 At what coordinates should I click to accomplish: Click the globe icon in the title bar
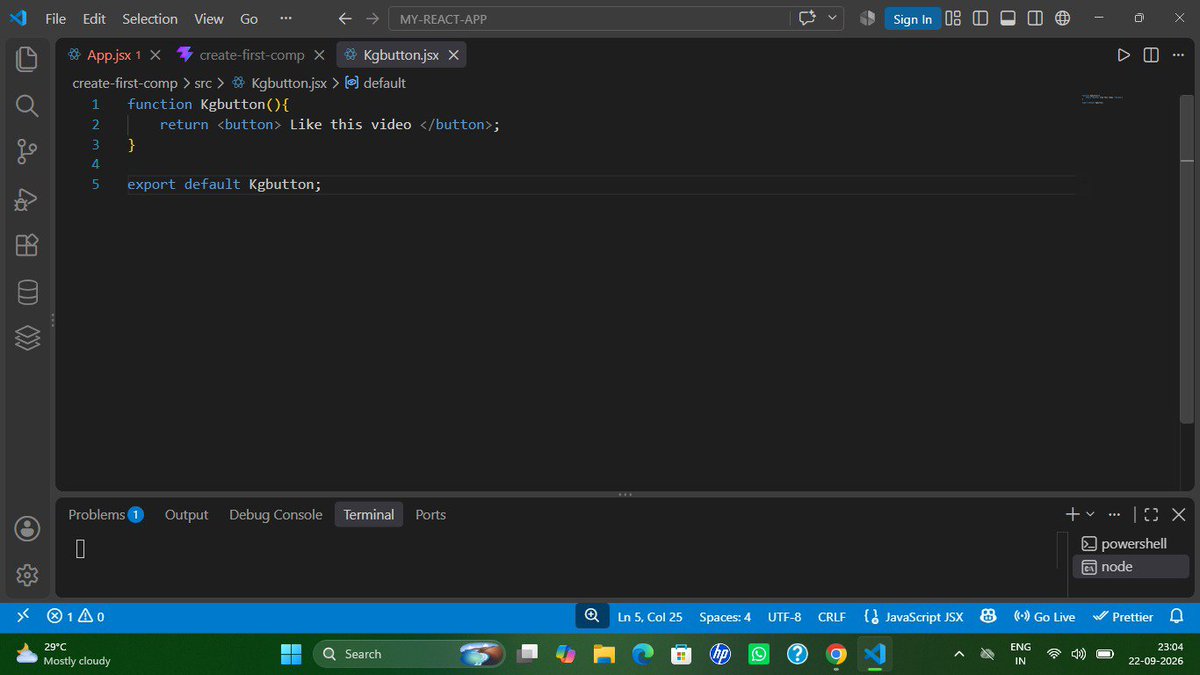(1063, 18)
